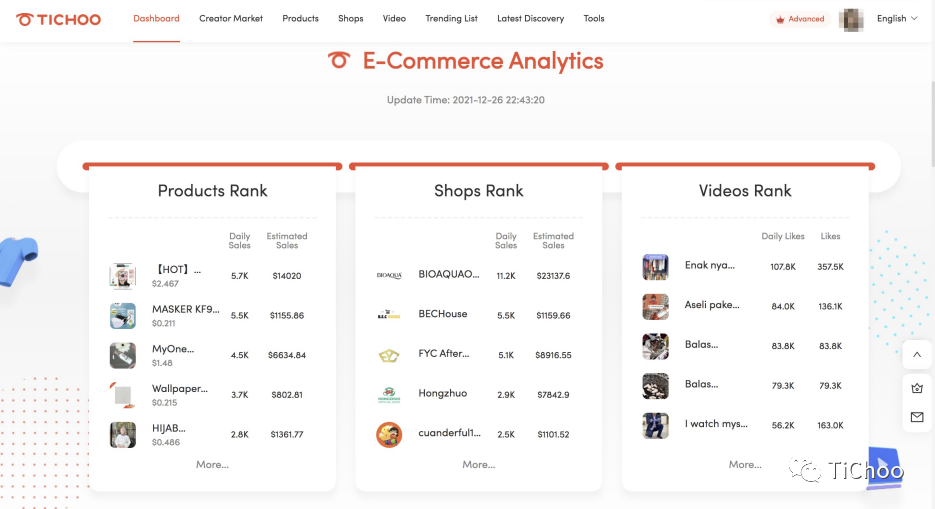The image size is (935, 509).
Task: Open the Balas video thumbnail with 83.8K likes
Action: click(655, 346)
